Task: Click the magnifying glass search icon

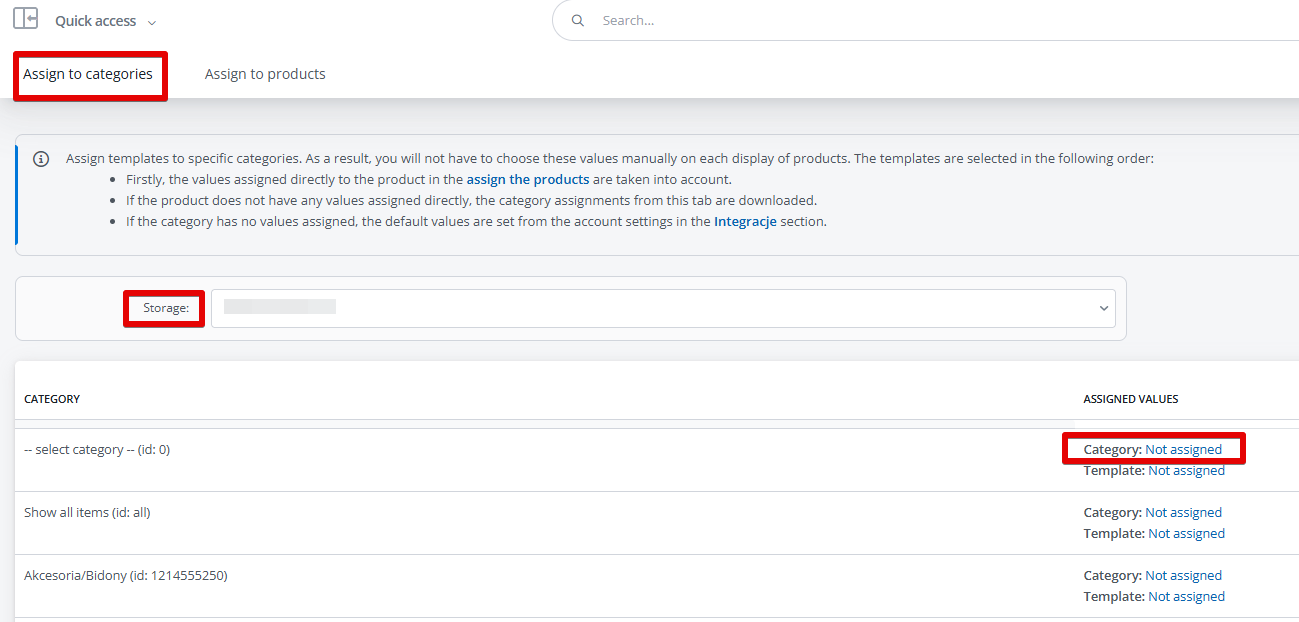Action: pyautogui.click(x=577, y=20)
